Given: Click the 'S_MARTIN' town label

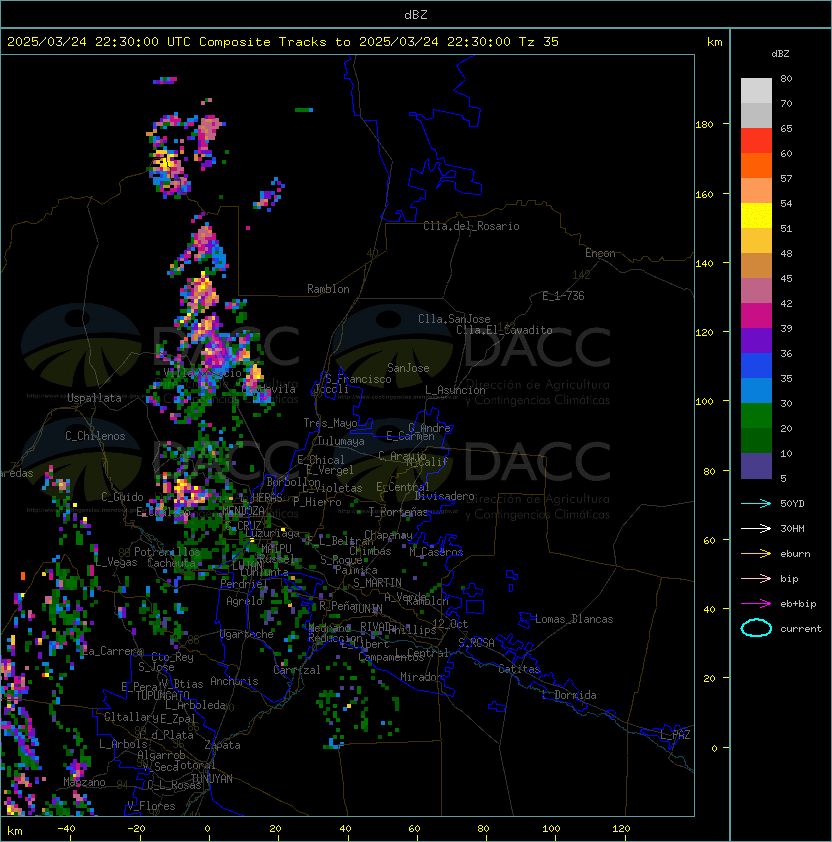Looking at the screenshot, I should pos(377,583).
